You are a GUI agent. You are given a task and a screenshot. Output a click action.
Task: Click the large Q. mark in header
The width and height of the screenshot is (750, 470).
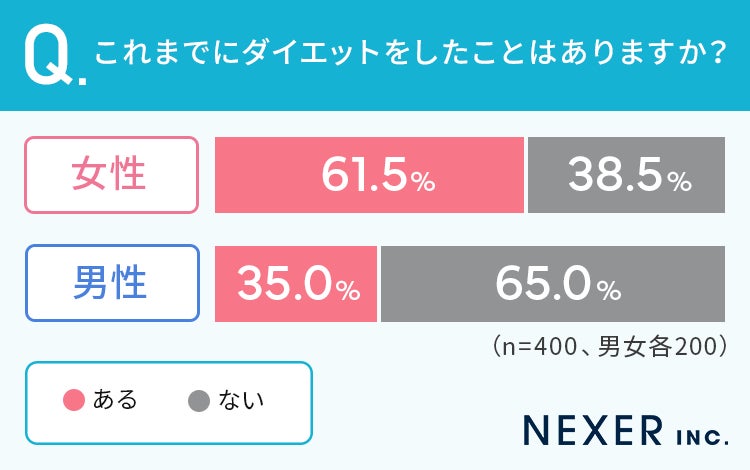tap(55, 55)
